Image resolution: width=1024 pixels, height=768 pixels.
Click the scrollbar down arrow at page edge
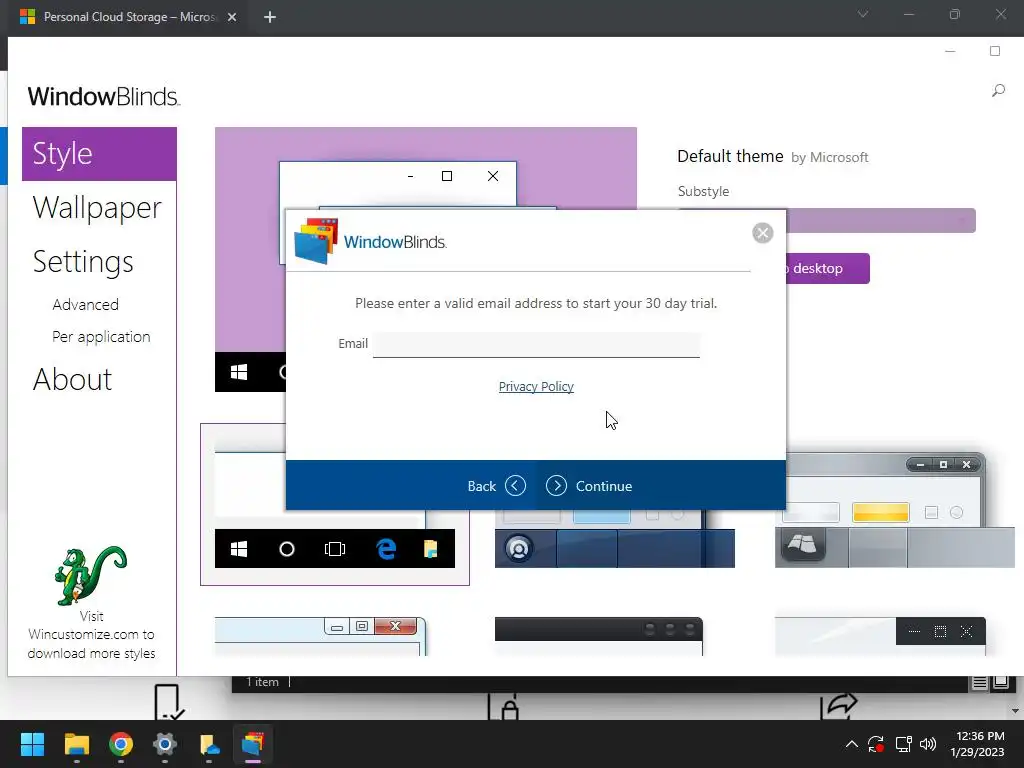click(1015, 711)
